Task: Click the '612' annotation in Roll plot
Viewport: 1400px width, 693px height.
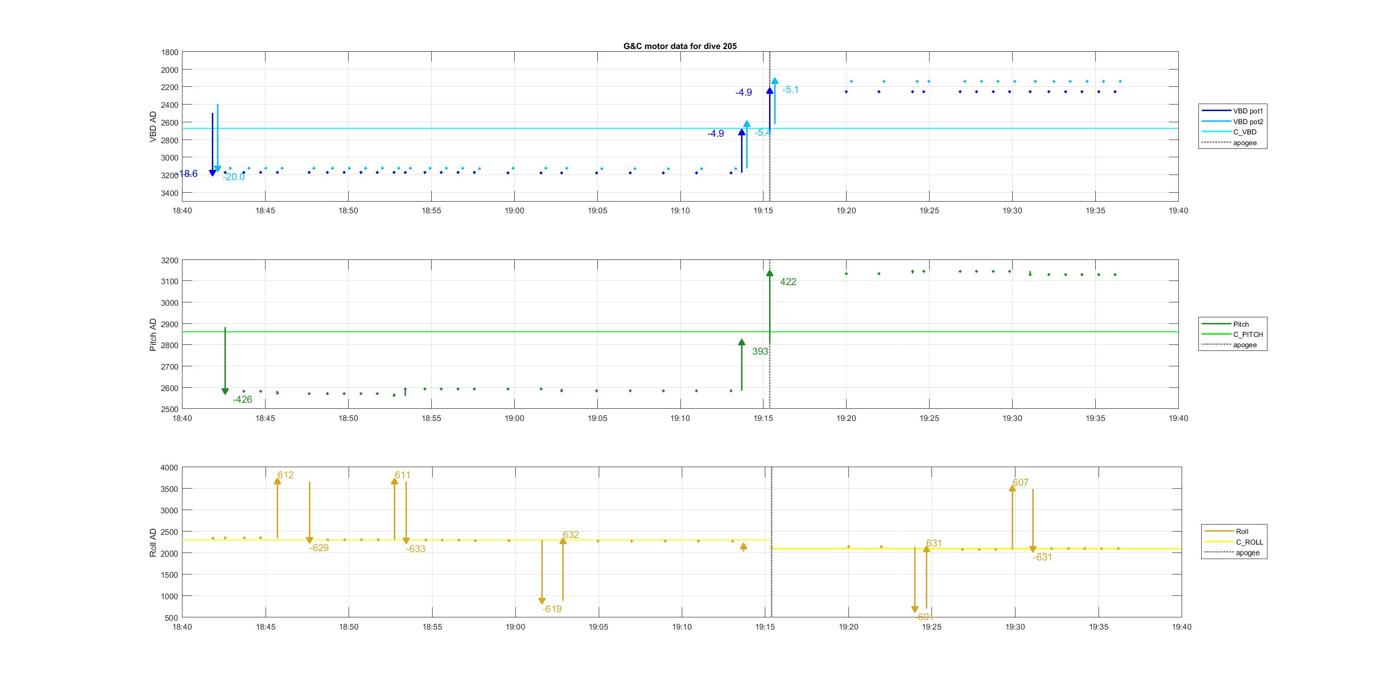Action: 286,475
